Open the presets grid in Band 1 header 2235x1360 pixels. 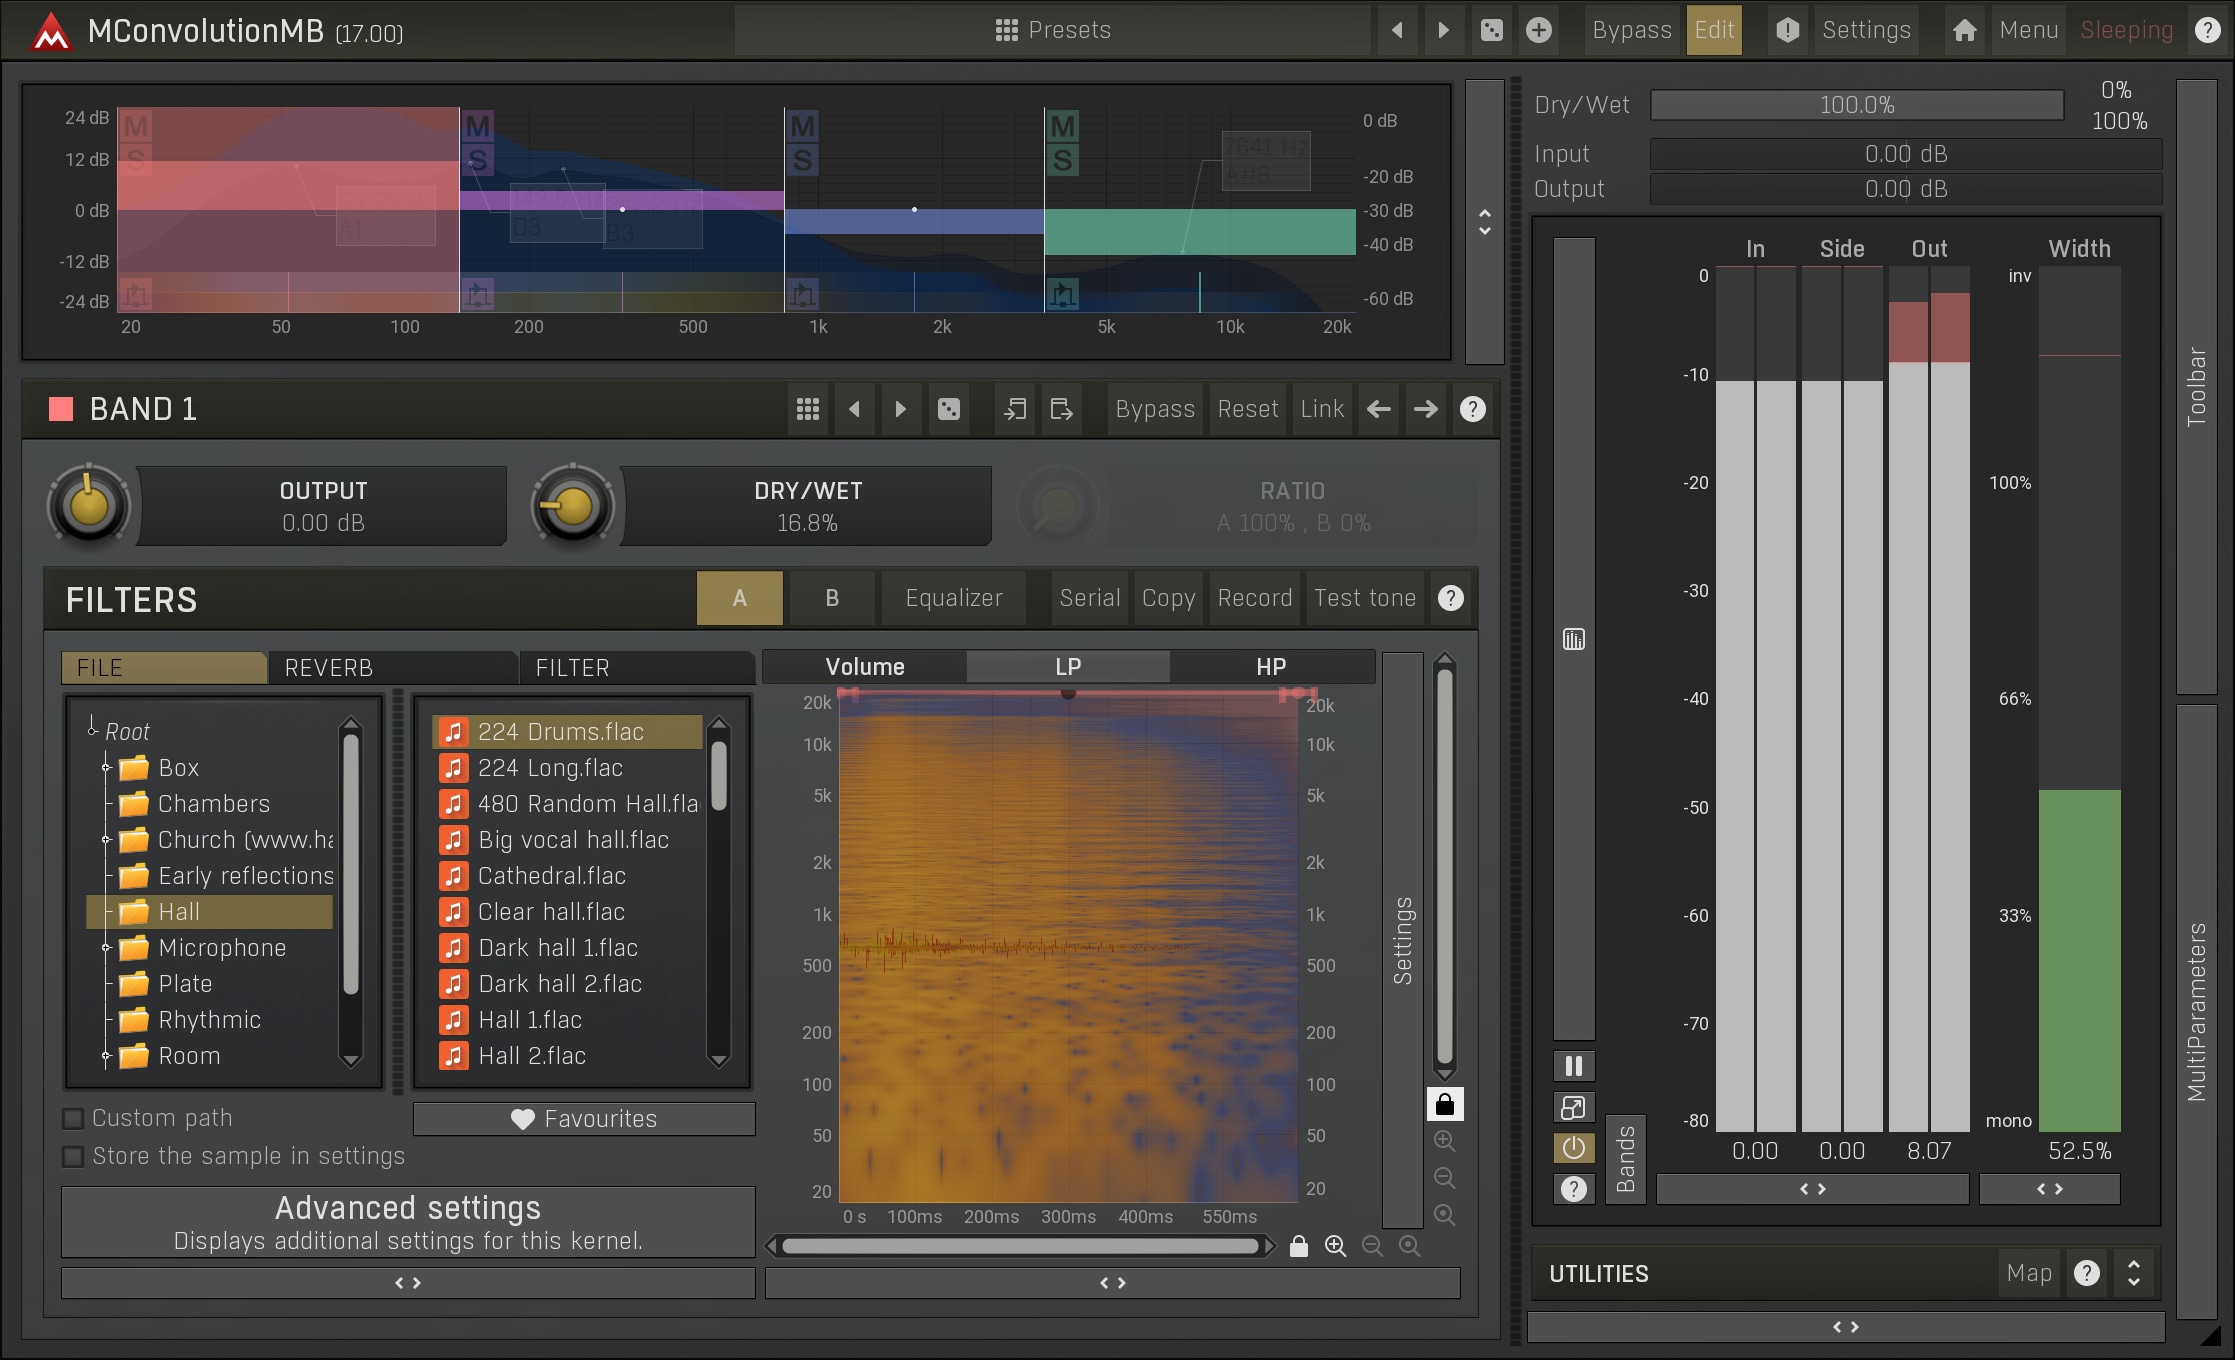tap(808, 409)
